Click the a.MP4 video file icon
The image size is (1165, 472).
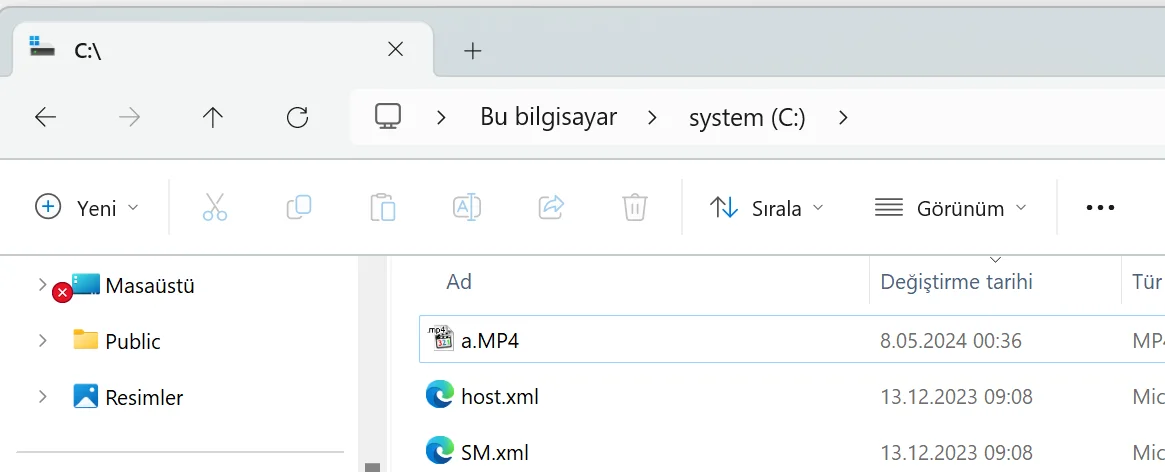coord(441,340)
